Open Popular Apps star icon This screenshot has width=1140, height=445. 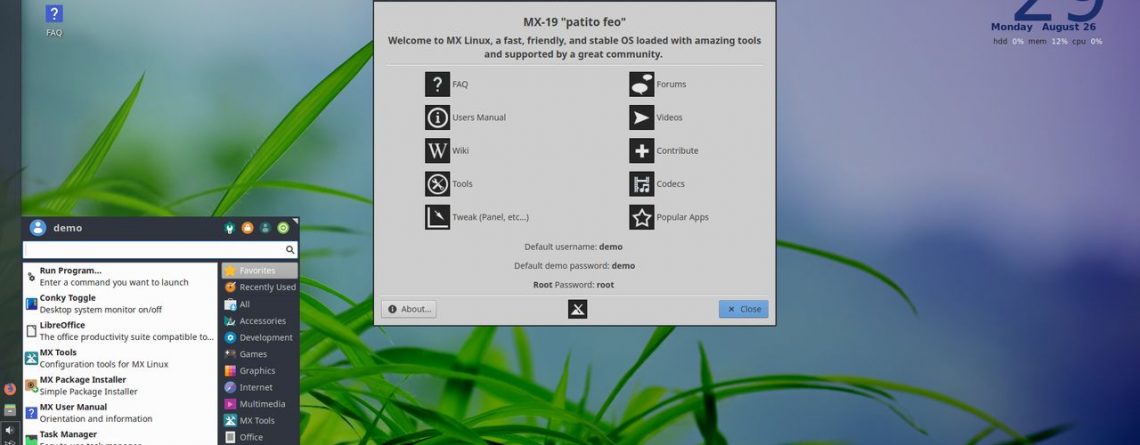coord(641,217)
